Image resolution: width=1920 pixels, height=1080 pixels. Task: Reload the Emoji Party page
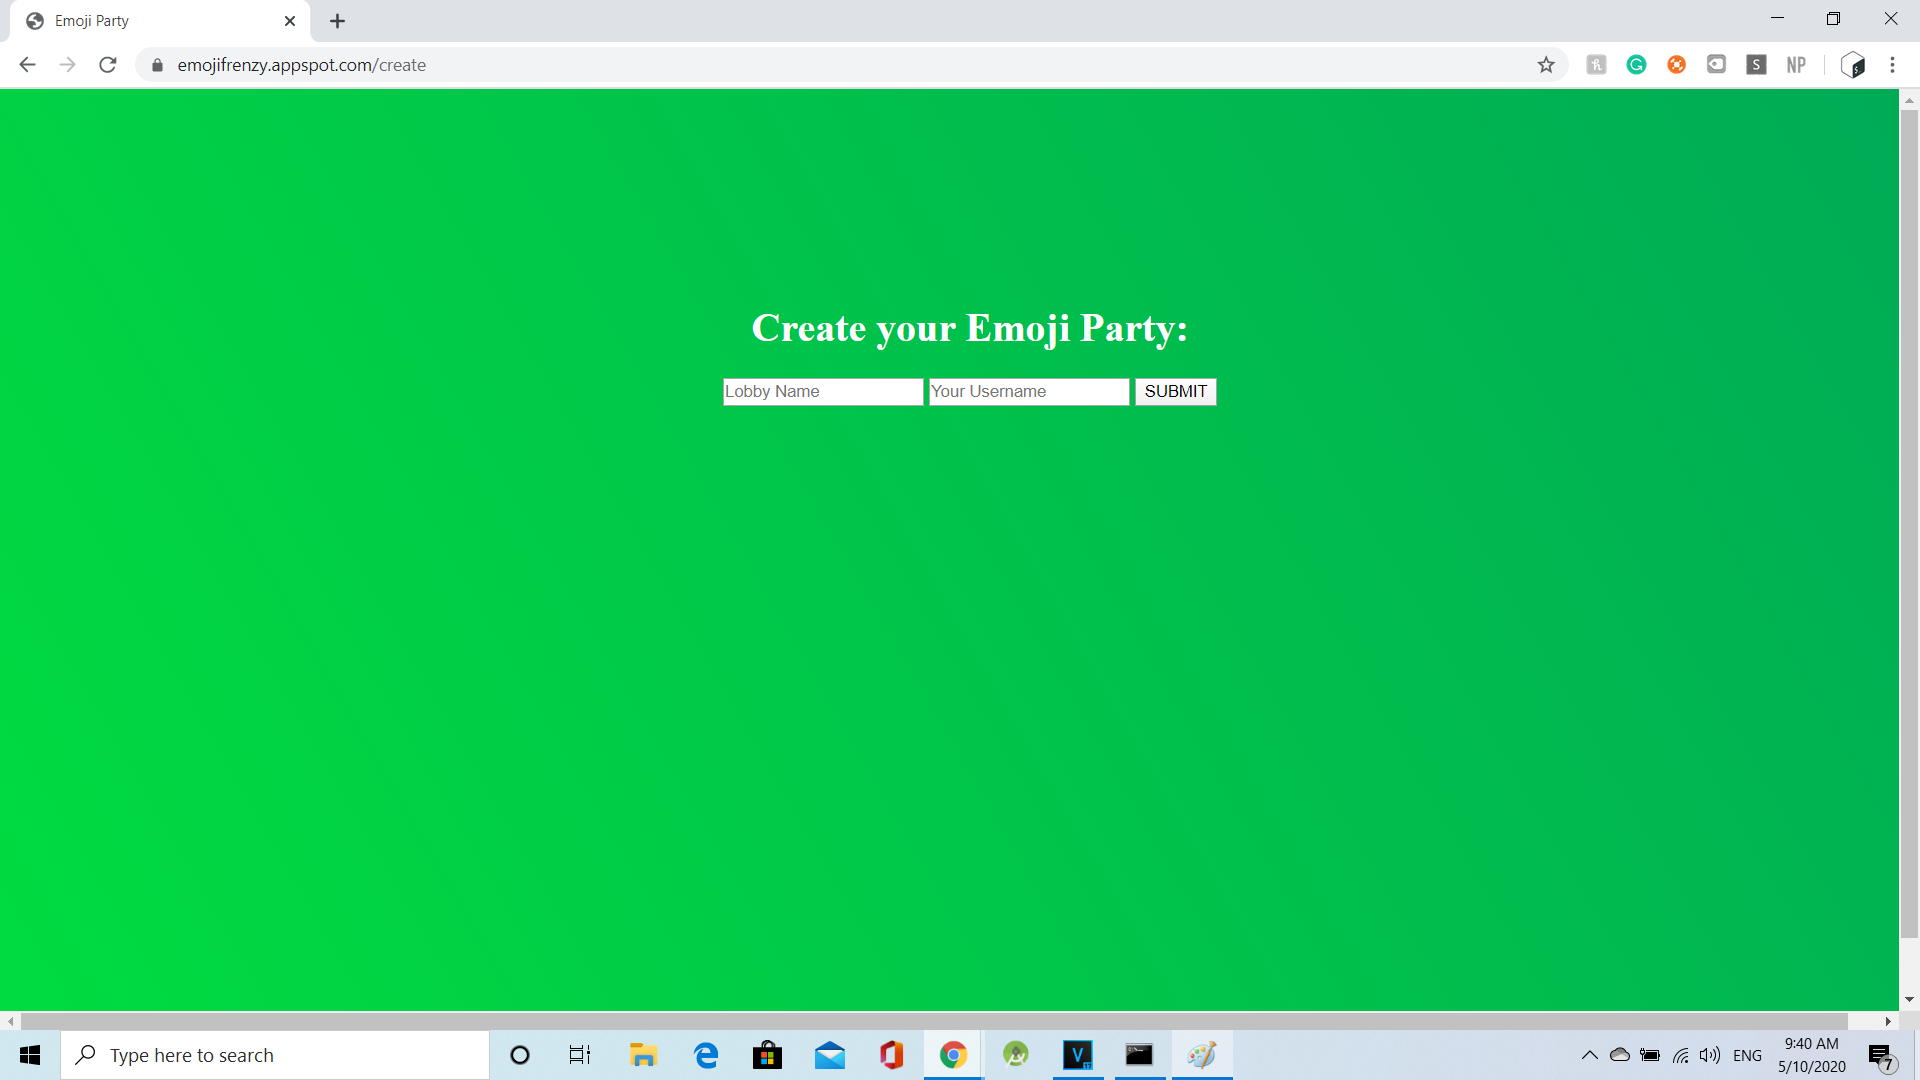(x=108, y=65)
